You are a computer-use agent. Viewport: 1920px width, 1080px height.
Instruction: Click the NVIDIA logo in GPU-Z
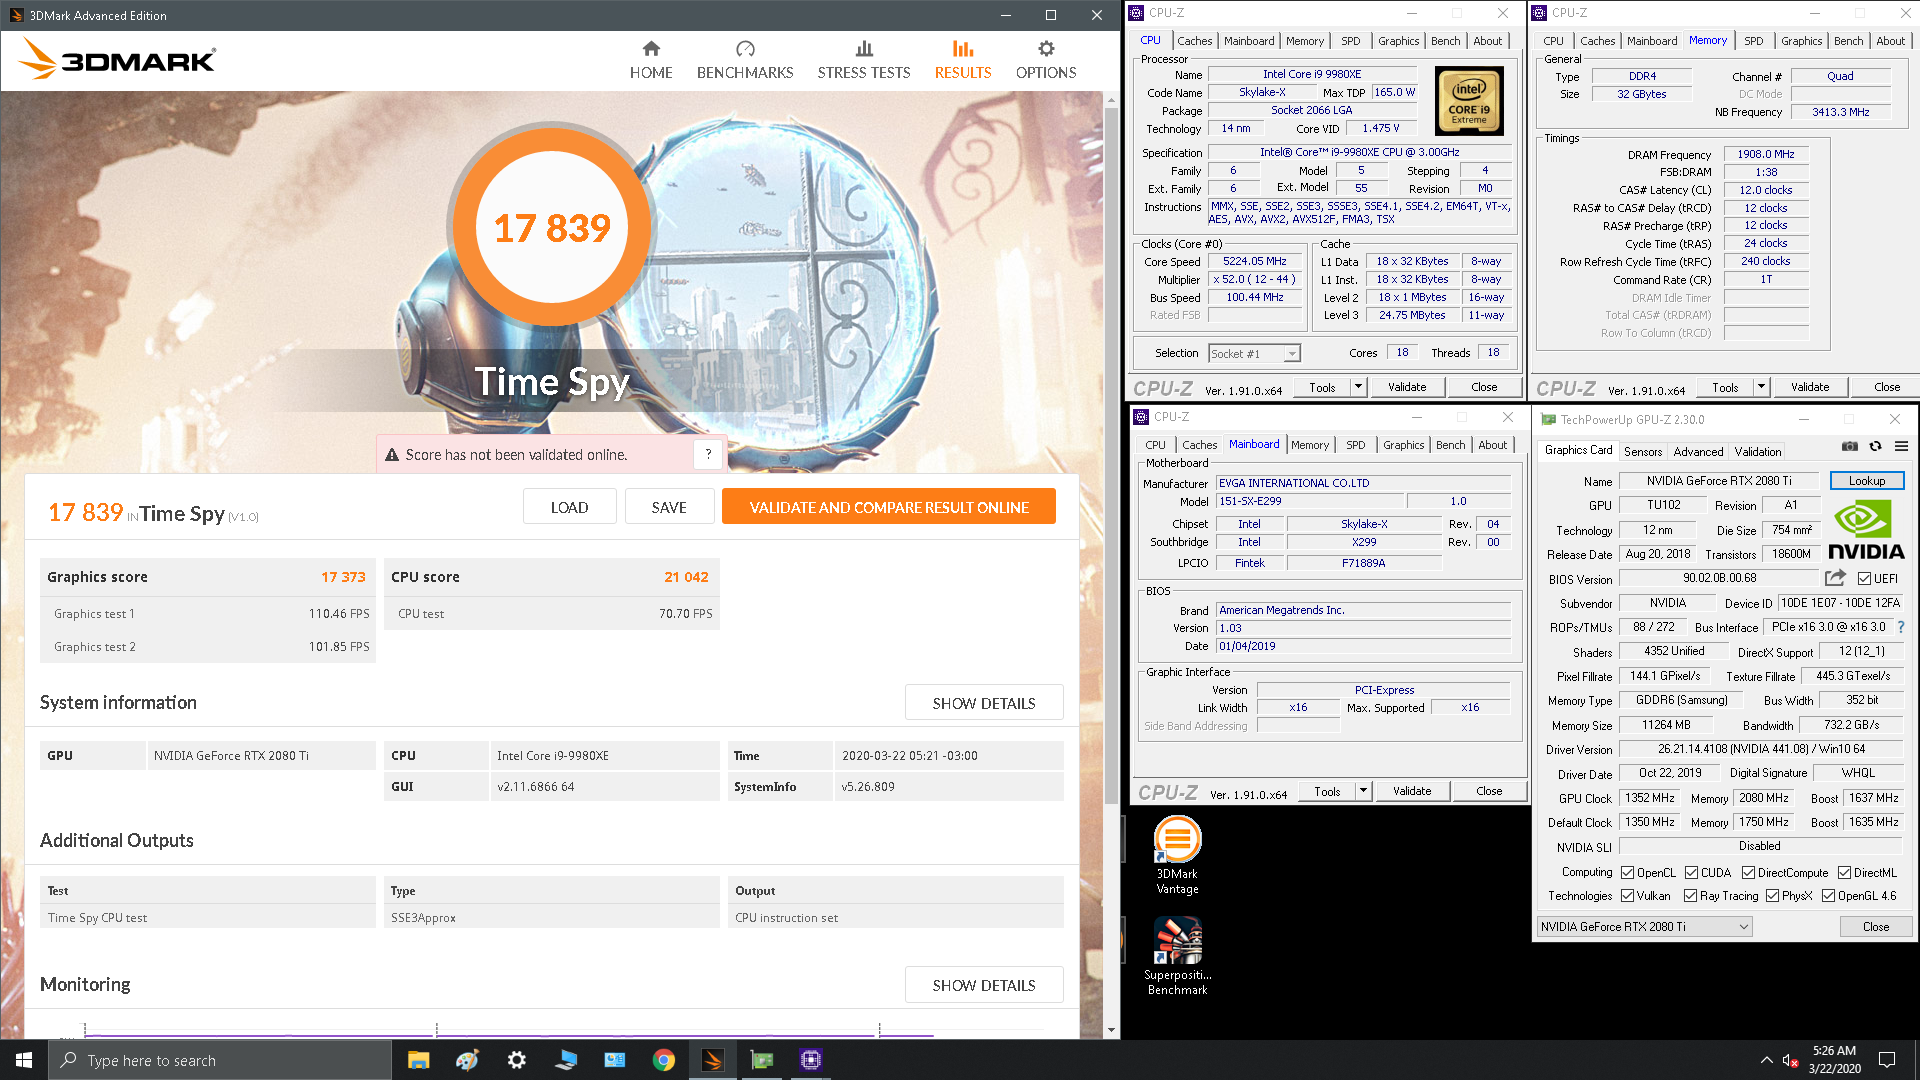pyautogui.click(x=1866, y=531)
